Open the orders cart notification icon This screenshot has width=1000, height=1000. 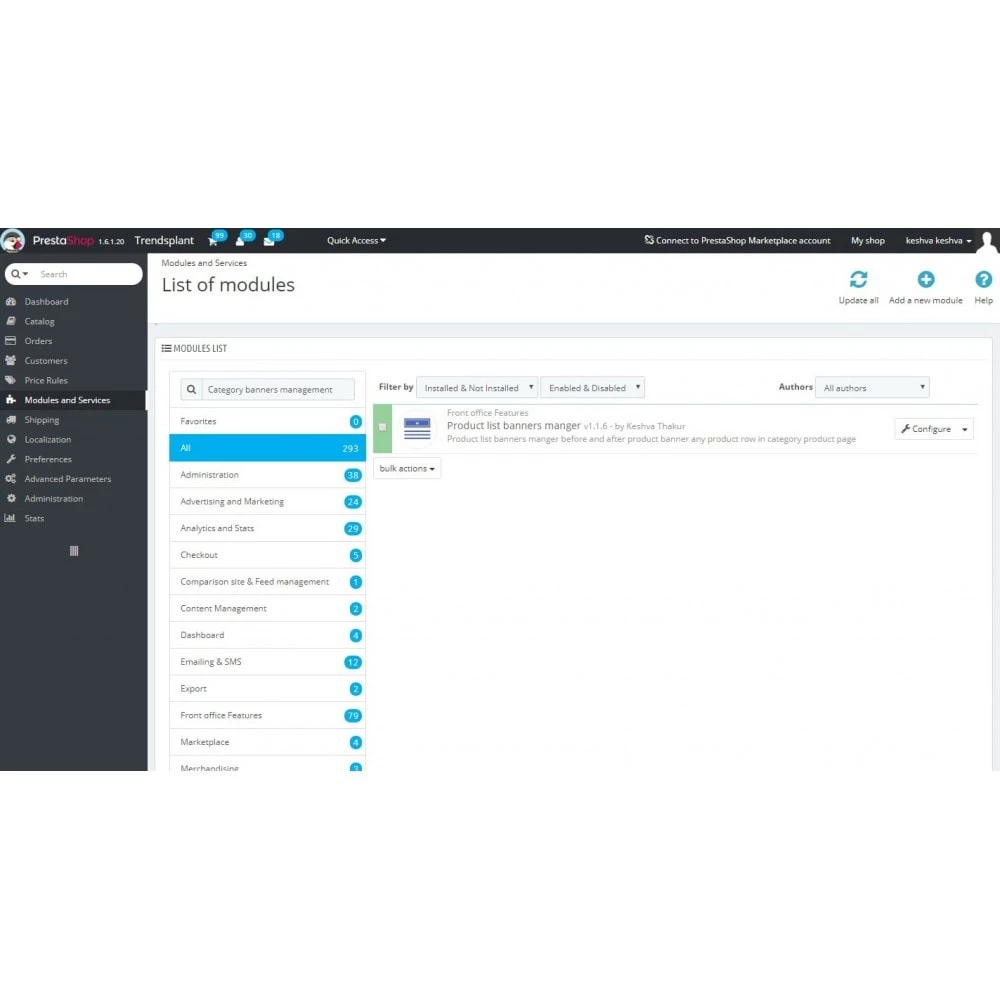[213, 241]
